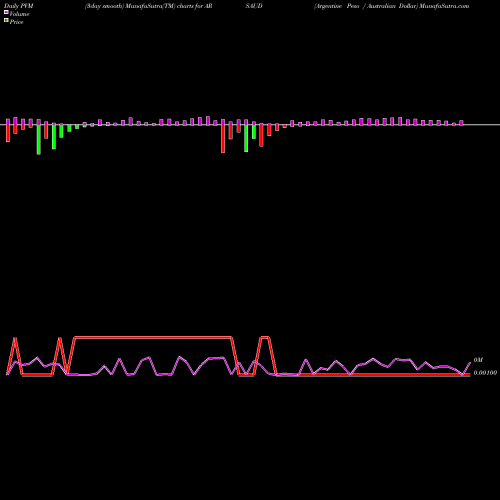Screen dimensions: 500x500
Task: Click the 'Daily PVM' chart title
Action: [19, 6]
